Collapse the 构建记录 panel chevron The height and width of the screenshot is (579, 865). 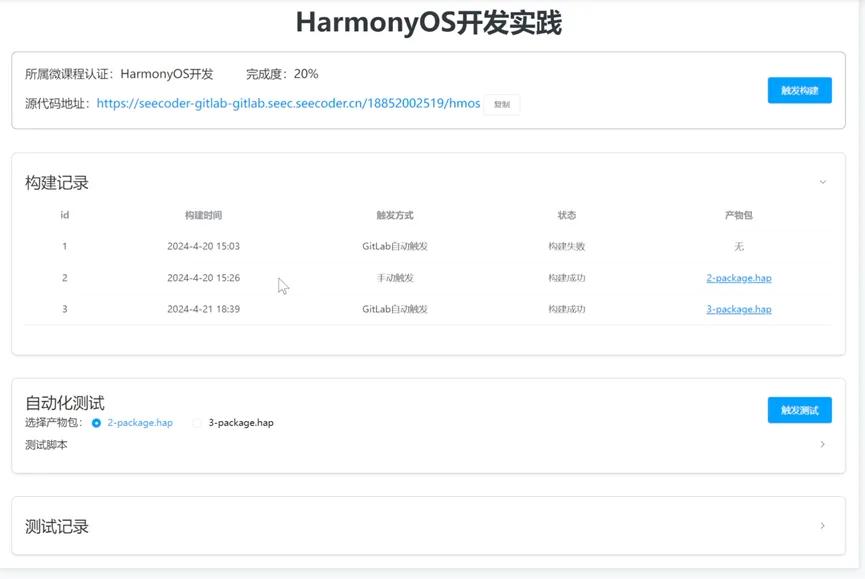pos(823,182)
